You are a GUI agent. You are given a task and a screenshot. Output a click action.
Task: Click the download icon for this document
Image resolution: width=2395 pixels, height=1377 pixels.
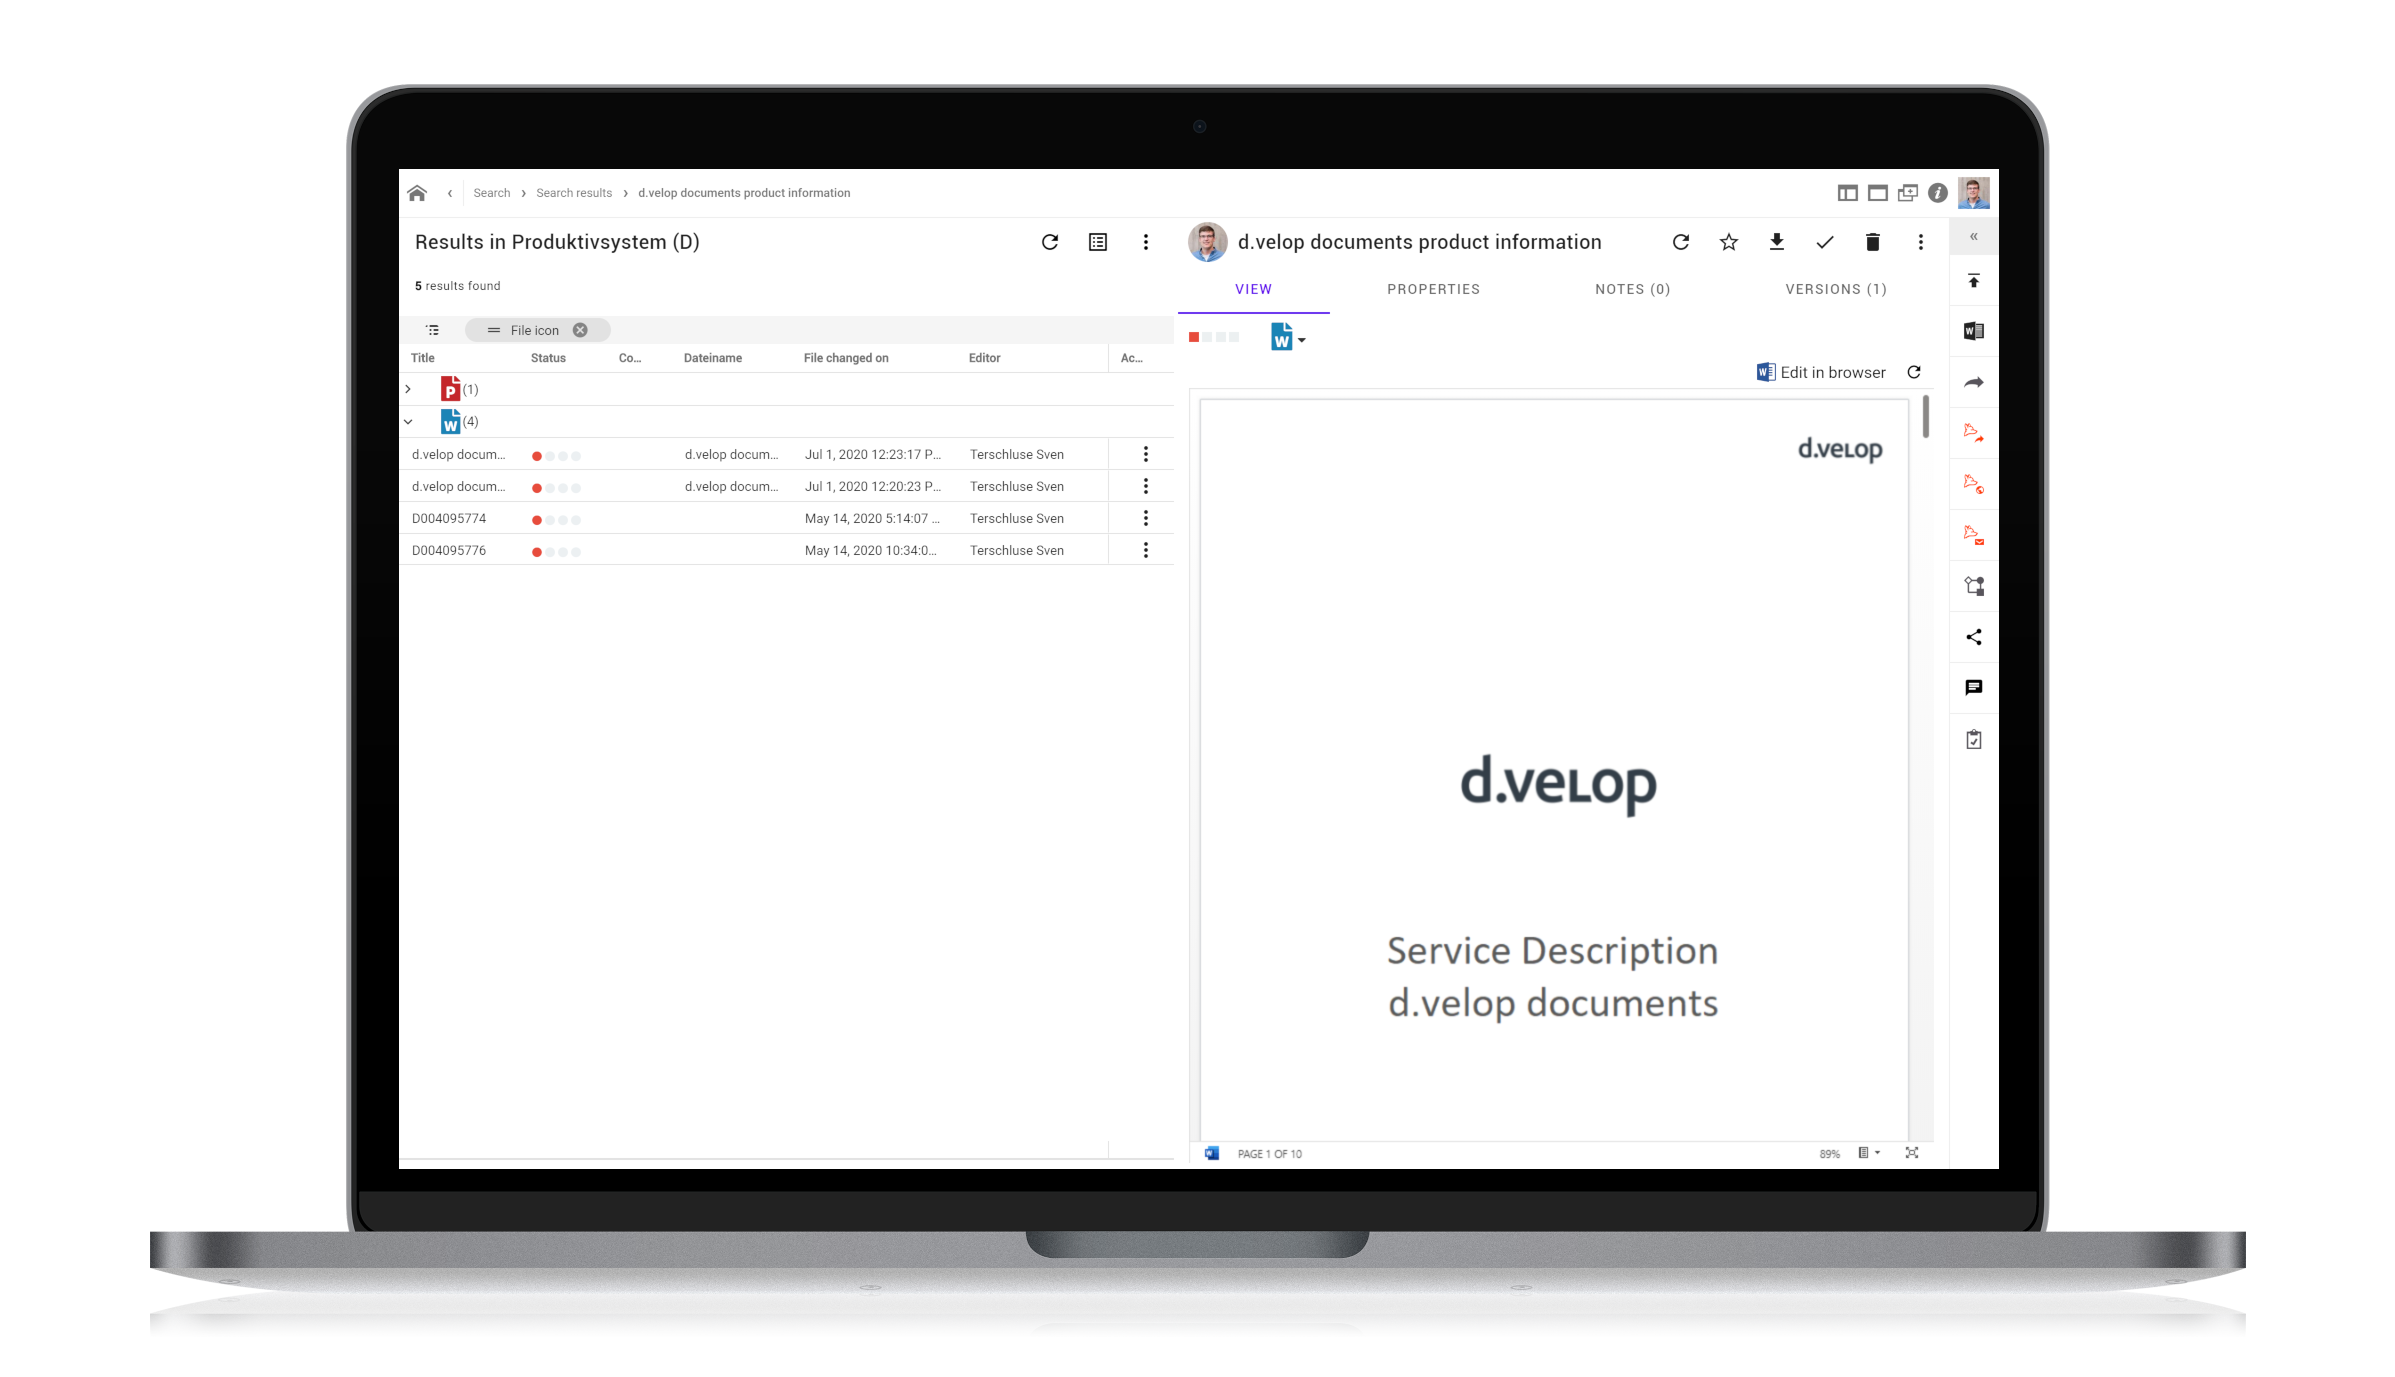(x=1775, y=242)
